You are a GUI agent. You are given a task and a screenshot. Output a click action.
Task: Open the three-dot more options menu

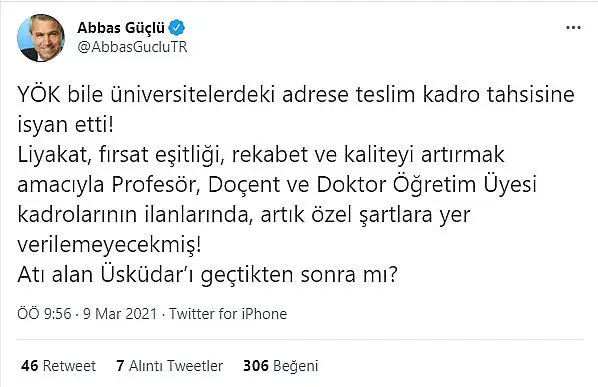[x=573, y=28]
